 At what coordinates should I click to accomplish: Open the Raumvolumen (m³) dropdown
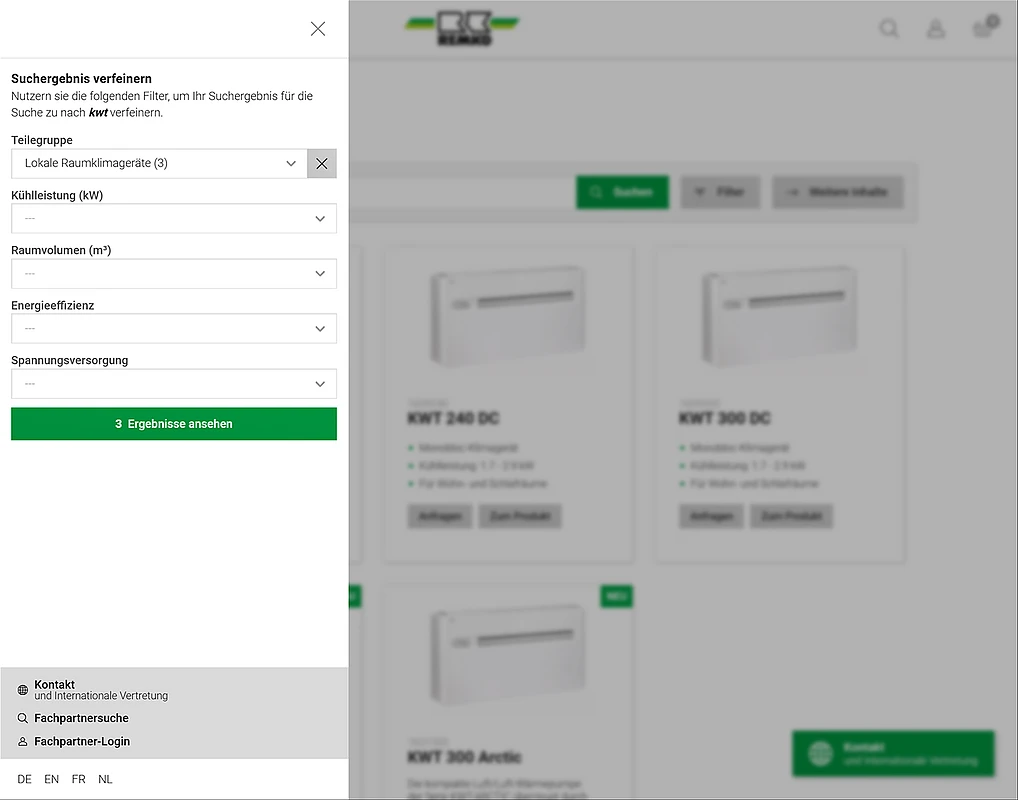coord(174,273)
